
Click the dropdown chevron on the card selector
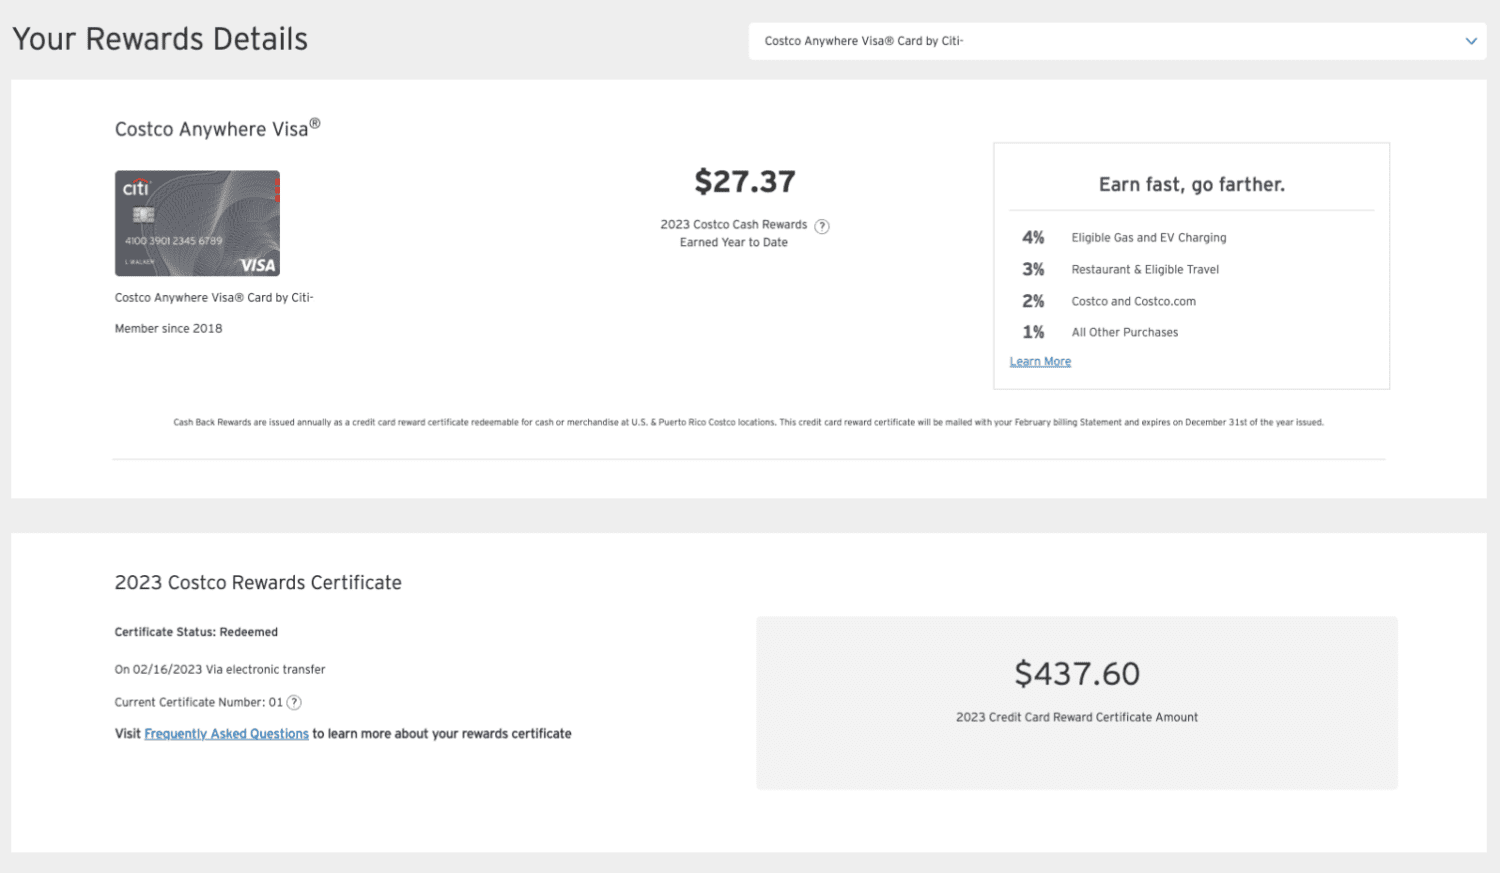1470,41
